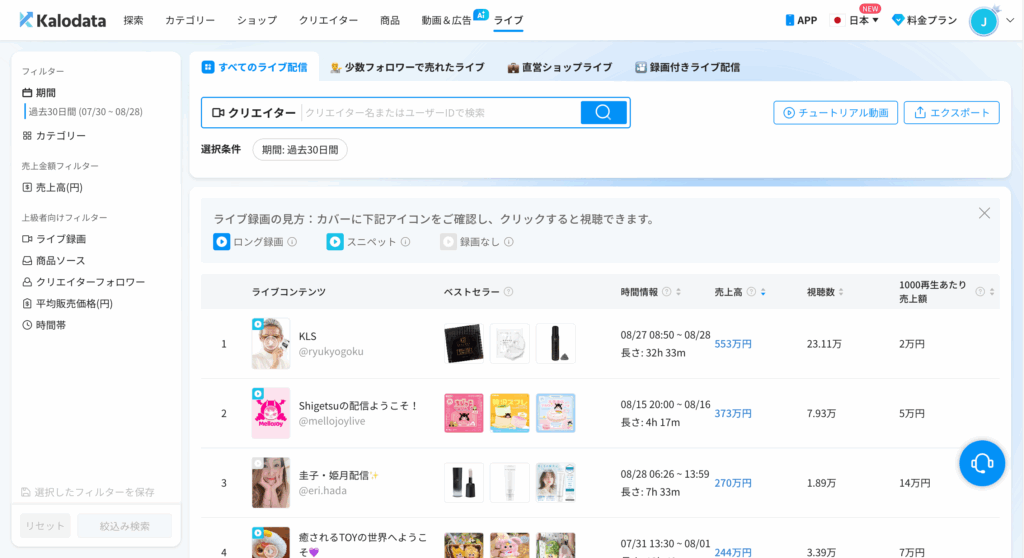The height and width of the screenshot is (558, 1024).
Task: Click the スニペット play icon
Action: (x=335, y=242)
